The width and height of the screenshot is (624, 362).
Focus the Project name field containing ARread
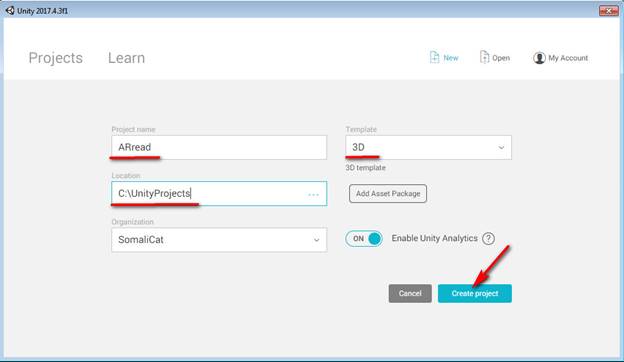pyautogui.click(x=219, y=148)
